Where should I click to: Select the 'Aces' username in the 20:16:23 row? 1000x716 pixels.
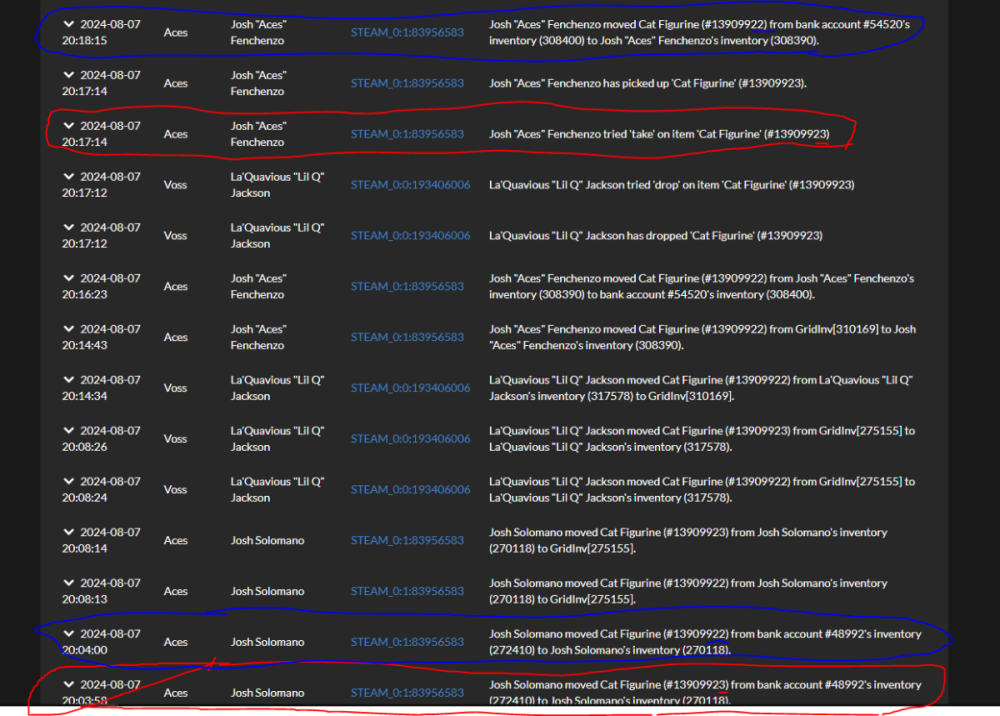(175, 287)
